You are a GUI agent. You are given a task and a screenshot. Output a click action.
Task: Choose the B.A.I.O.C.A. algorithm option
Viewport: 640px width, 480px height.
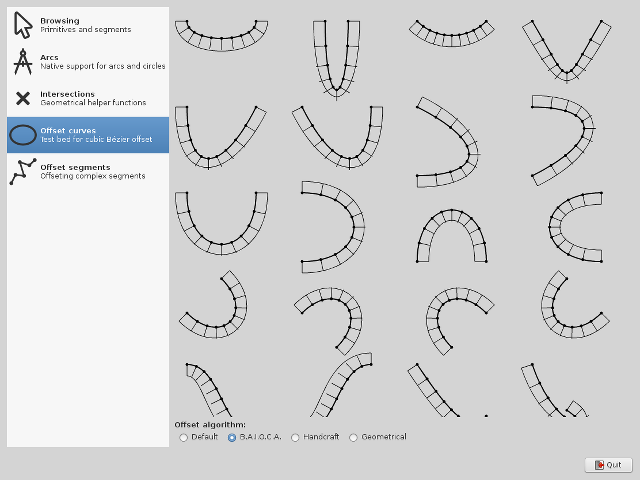click(x=233, y=437)
